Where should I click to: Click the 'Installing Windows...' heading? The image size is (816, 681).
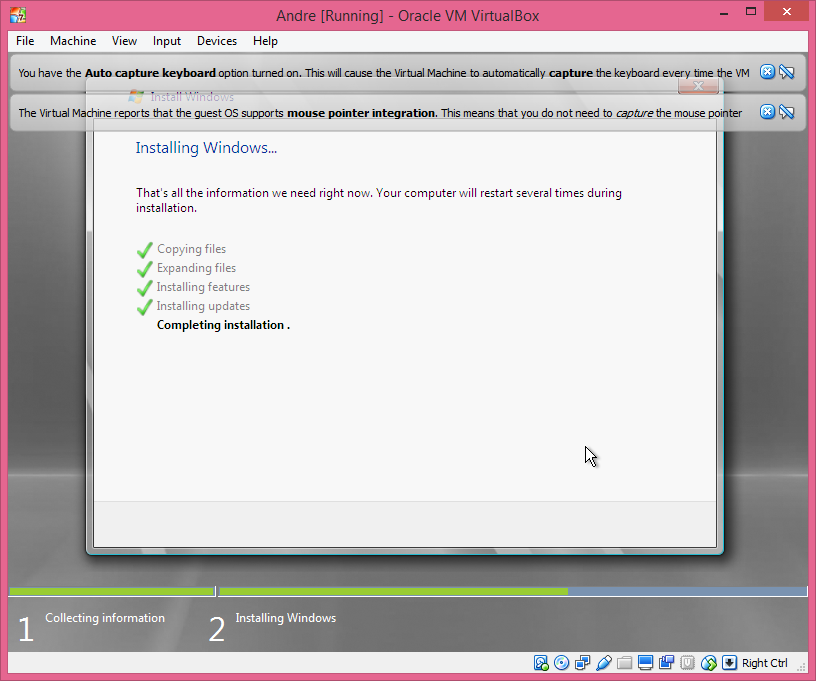(206, 148)
